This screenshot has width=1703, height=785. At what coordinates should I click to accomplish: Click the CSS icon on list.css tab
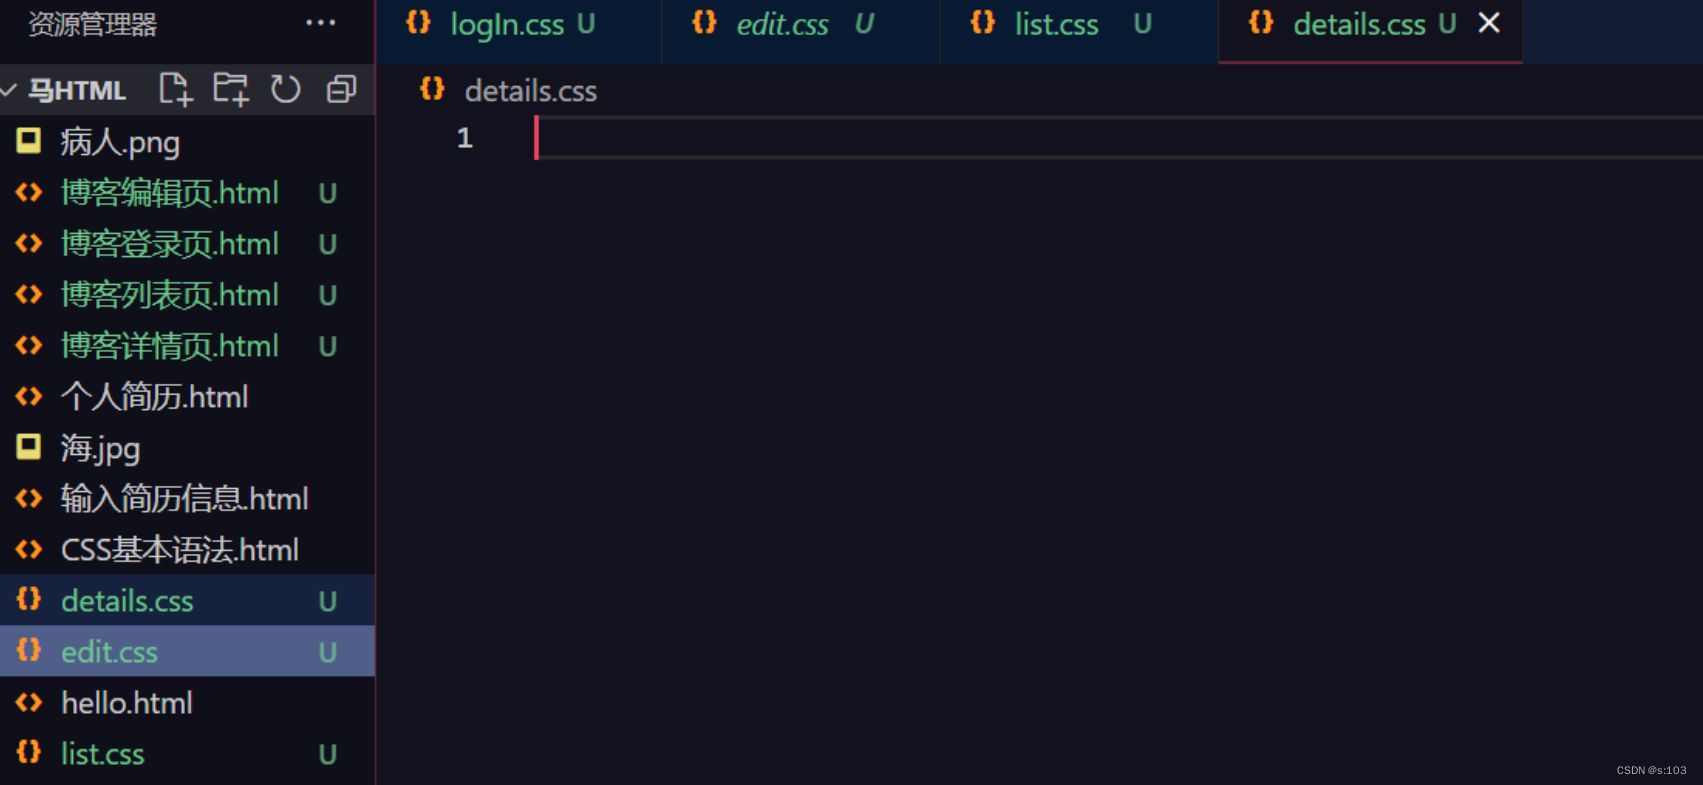982,22
